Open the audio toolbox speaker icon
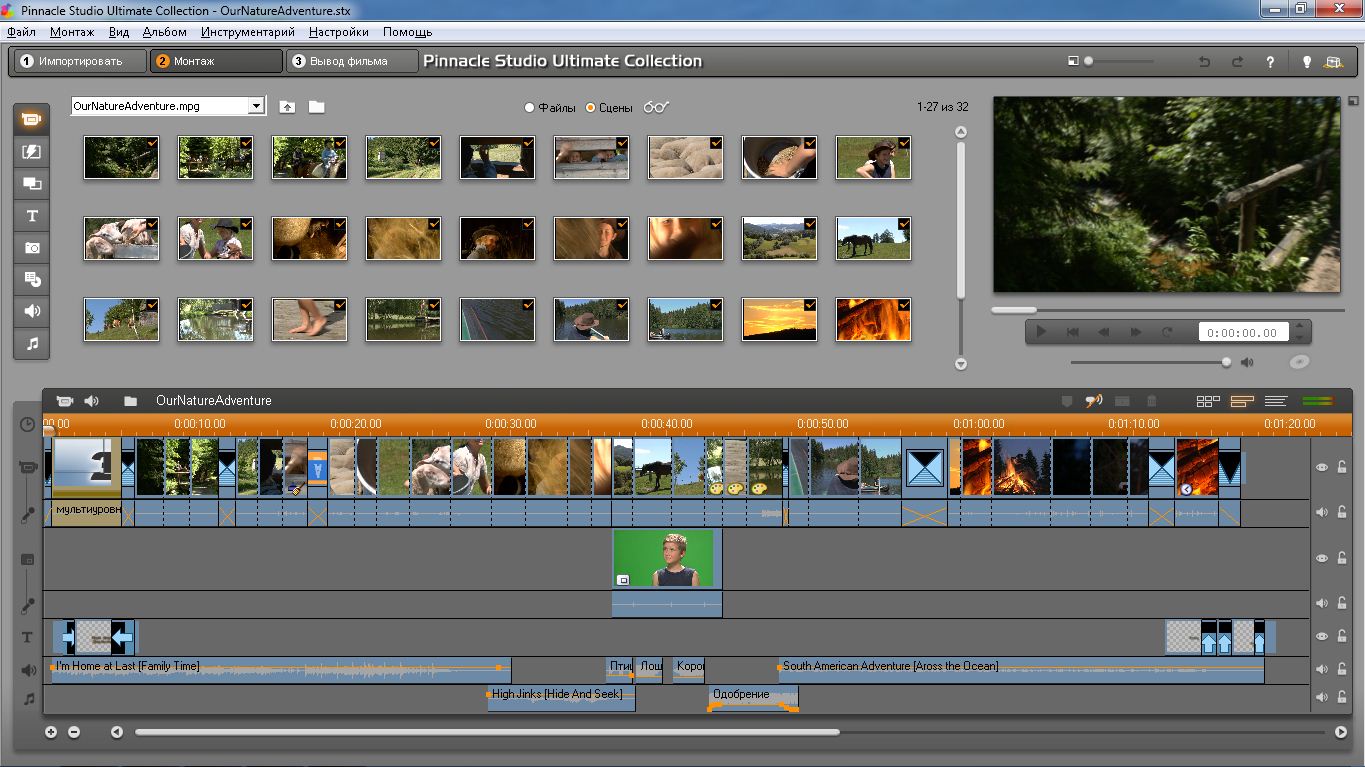Viewport: 1365px width, 767px height. (92, 401)
